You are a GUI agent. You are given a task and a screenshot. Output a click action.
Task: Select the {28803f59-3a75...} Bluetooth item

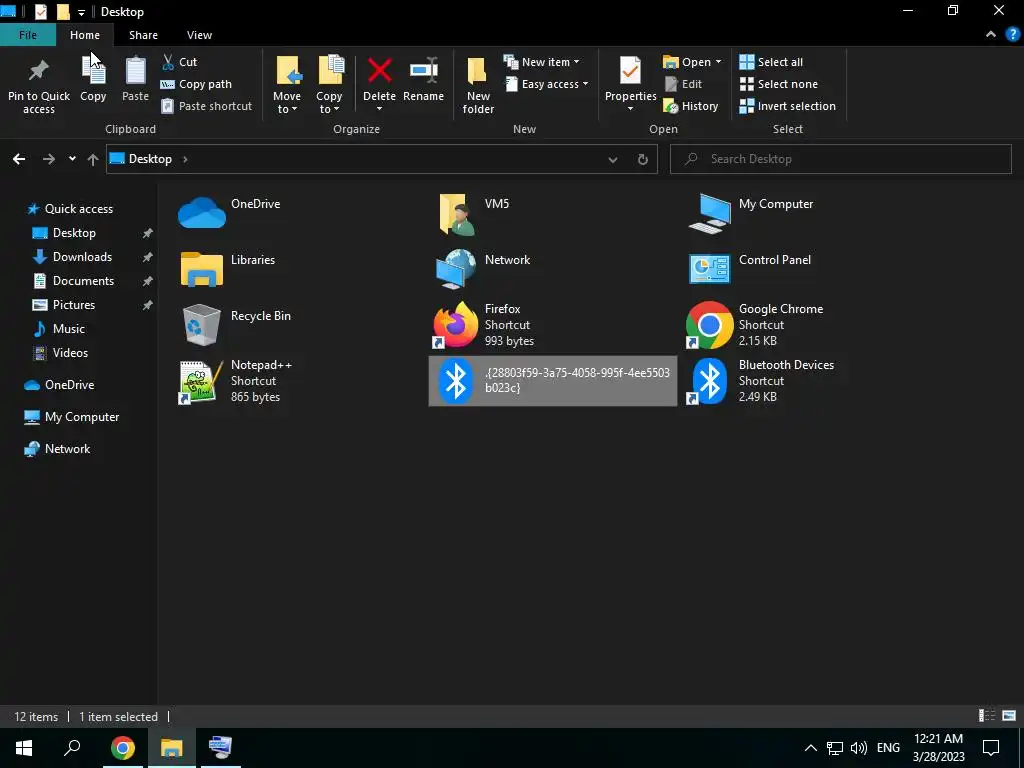coord(552,381)
